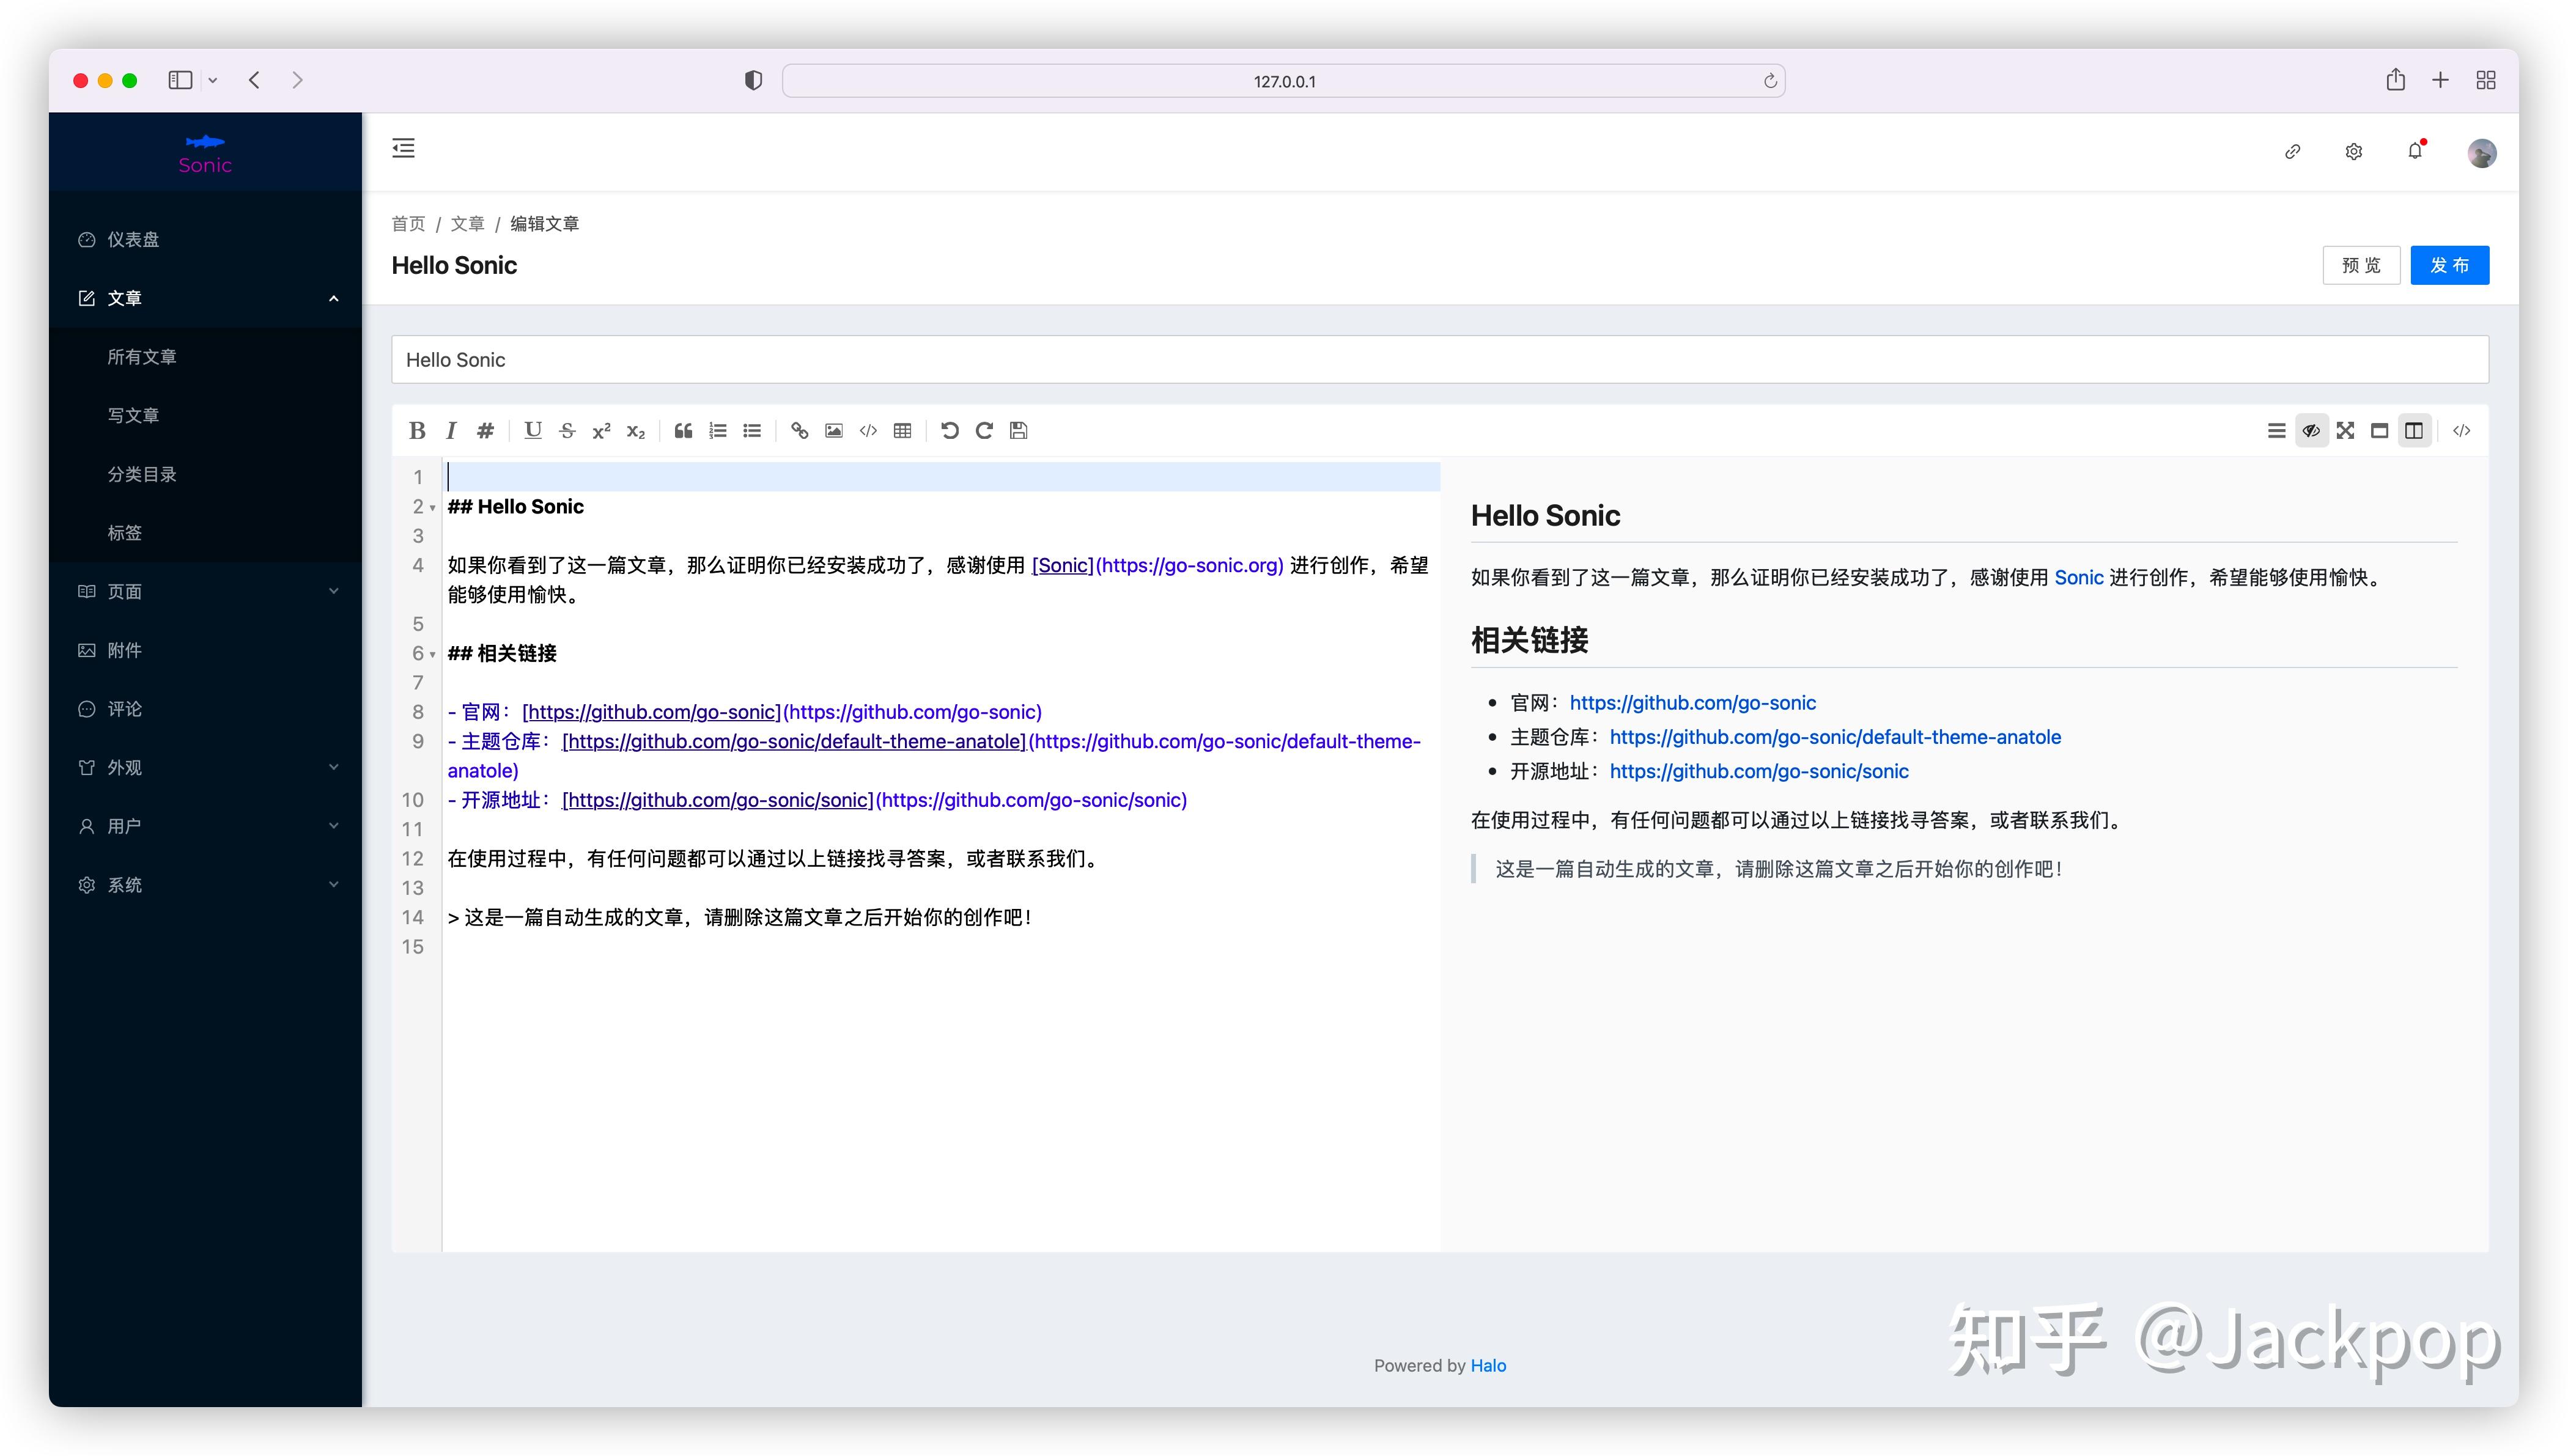Image resolution: width=2568 pixels, height=1456 pixels.
Task: Insert a heading using the hash icon
Action: (x=485, y=431)
